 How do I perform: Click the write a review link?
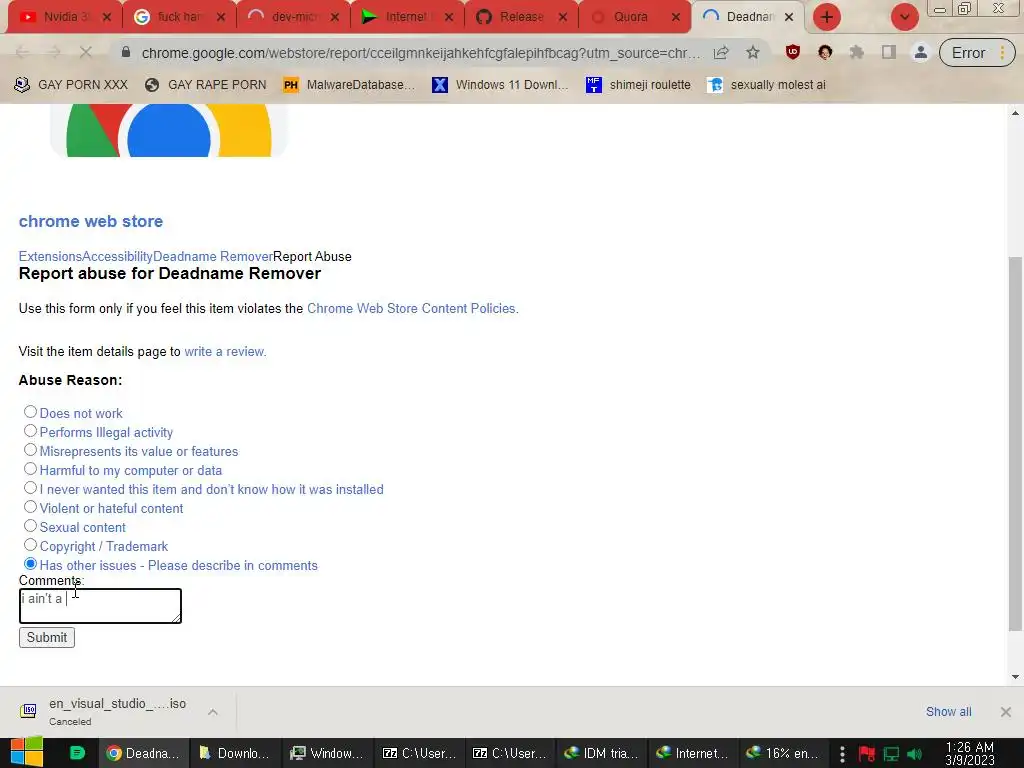pyautogui.click(x=225, y=351)
